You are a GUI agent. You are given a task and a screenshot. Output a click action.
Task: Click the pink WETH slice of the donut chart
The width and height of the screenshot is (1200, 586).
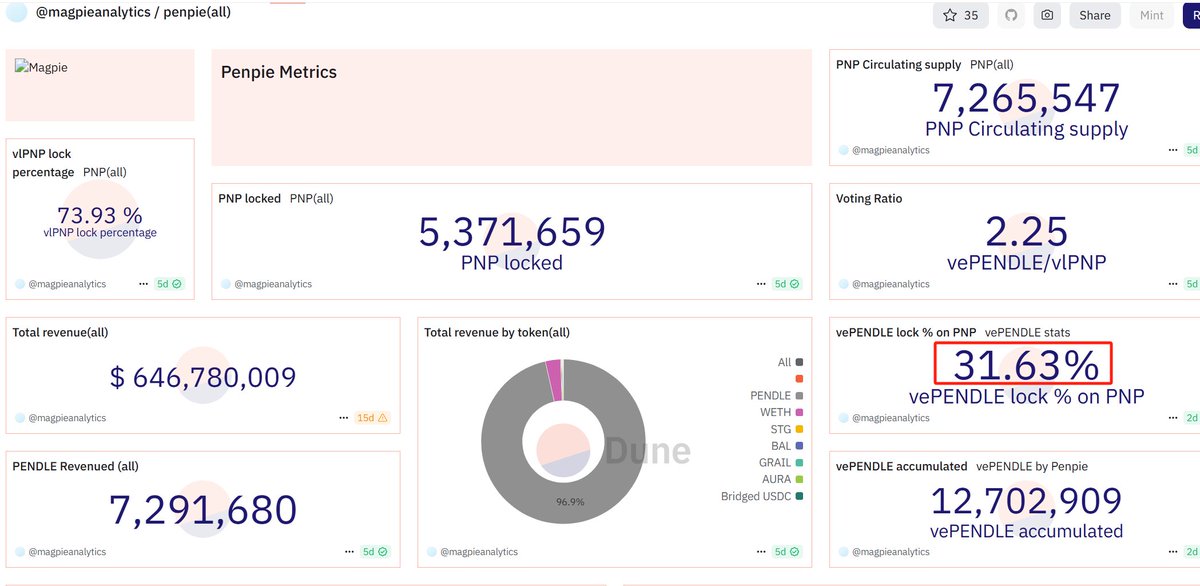tap(553, 380)
